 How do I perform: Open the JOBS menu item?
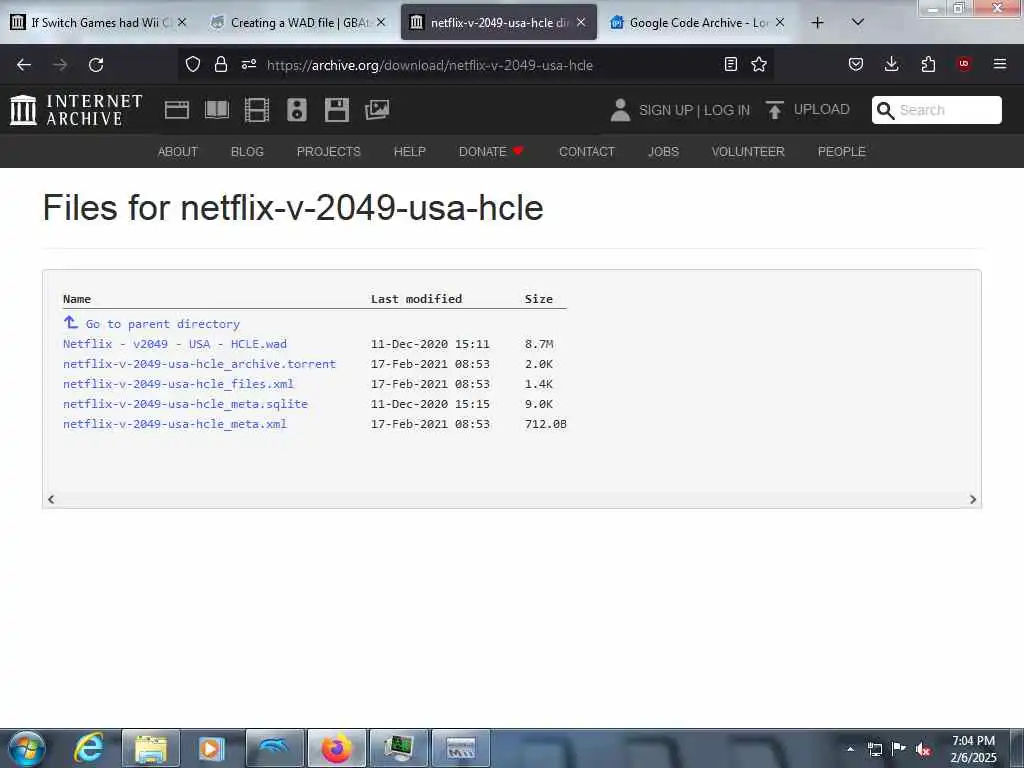[664, 152]
